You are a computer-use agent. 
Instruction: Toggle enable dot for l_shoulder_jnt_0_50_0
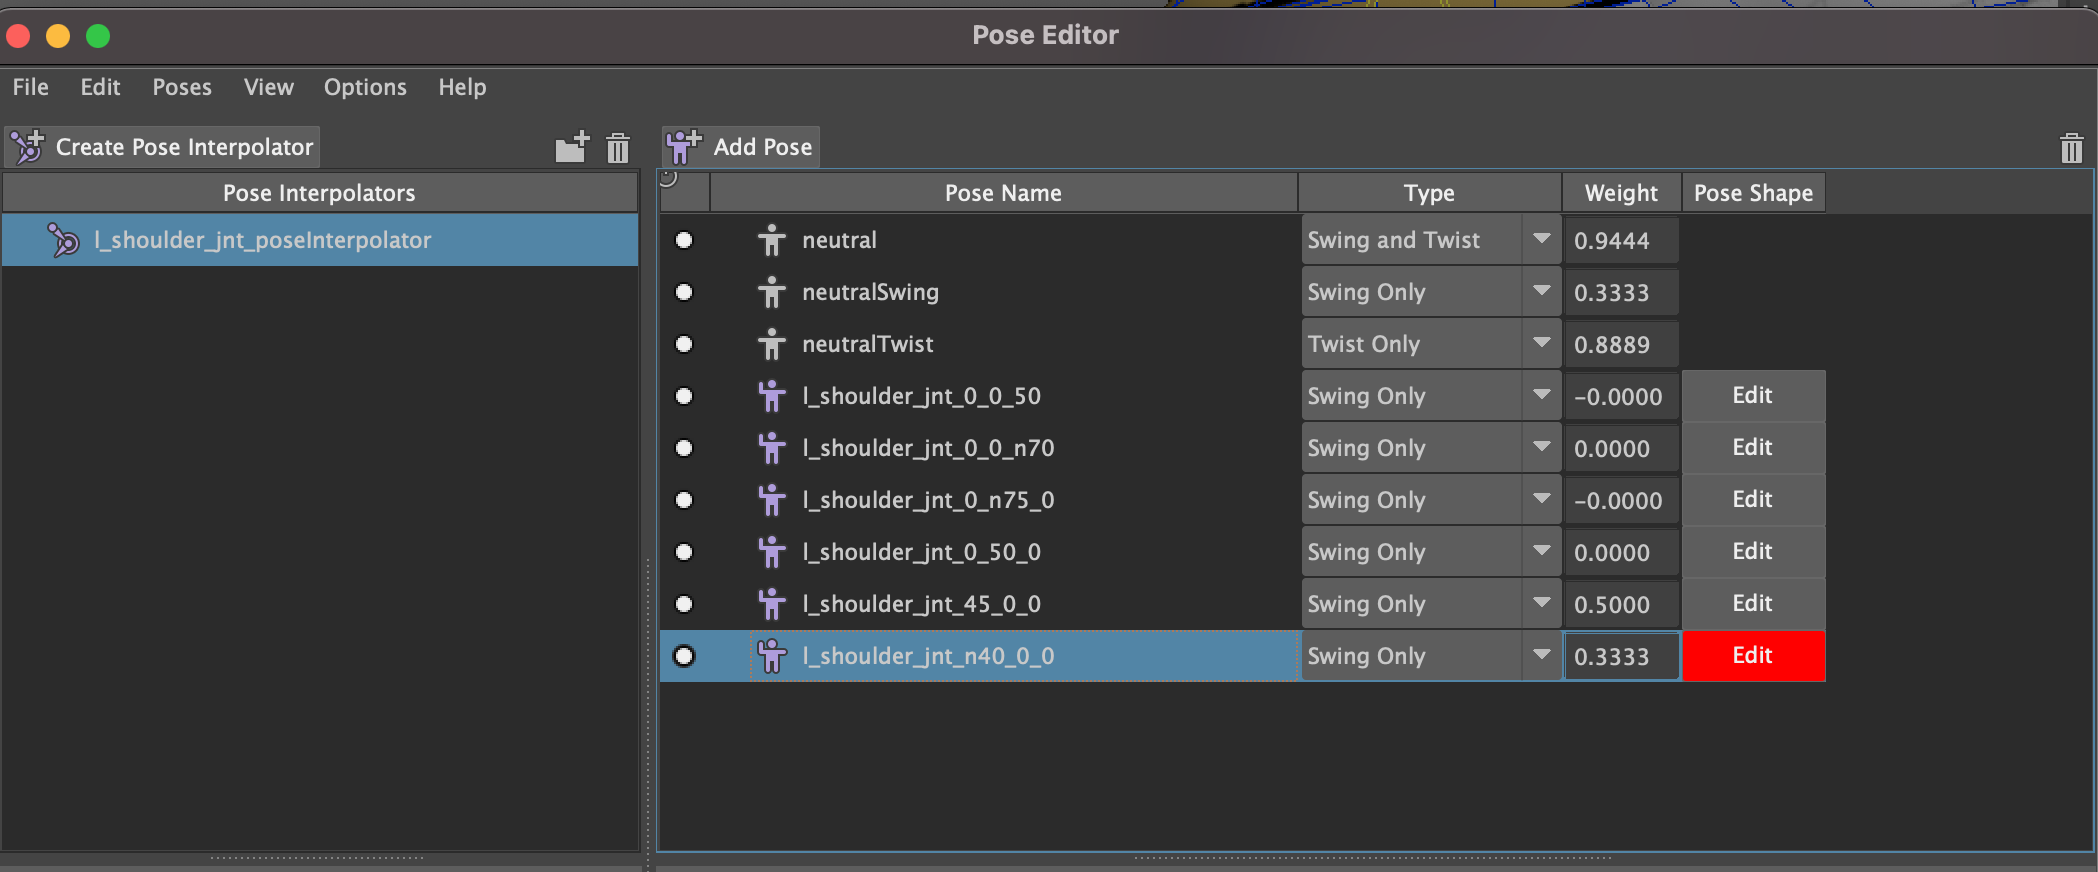684,552
